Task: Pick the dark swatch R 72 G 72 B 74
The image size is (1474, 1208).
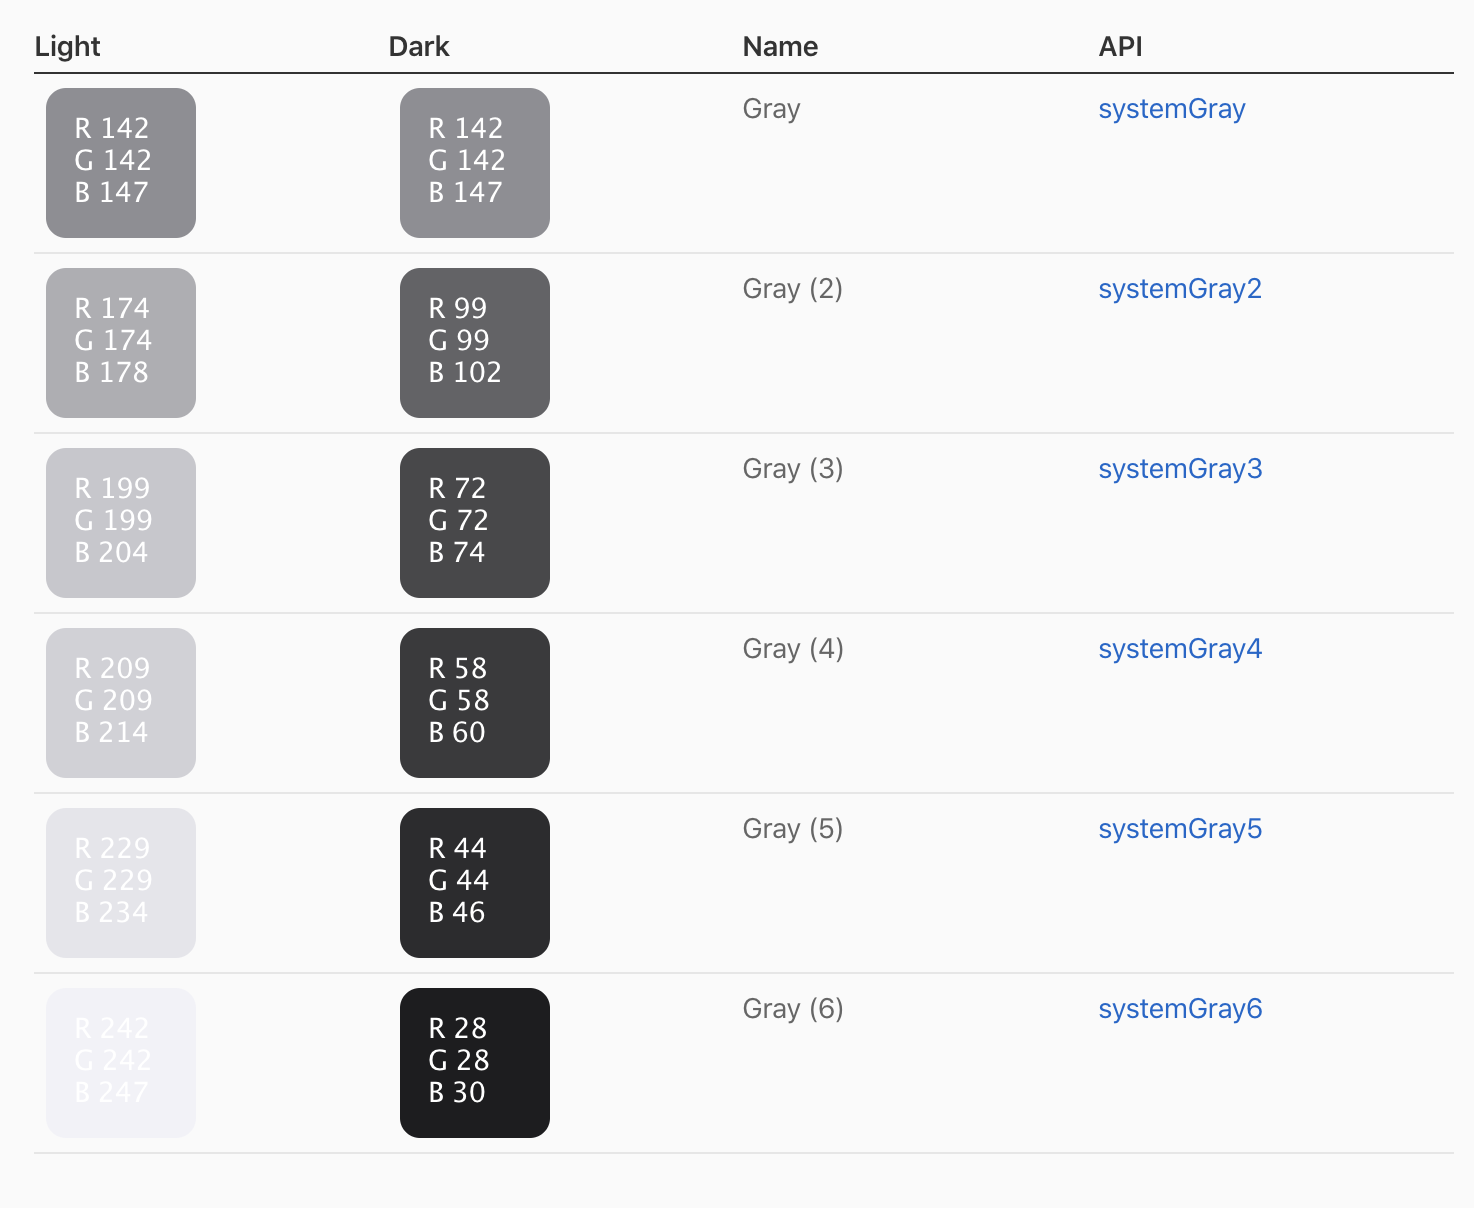Action: (475, 523)
